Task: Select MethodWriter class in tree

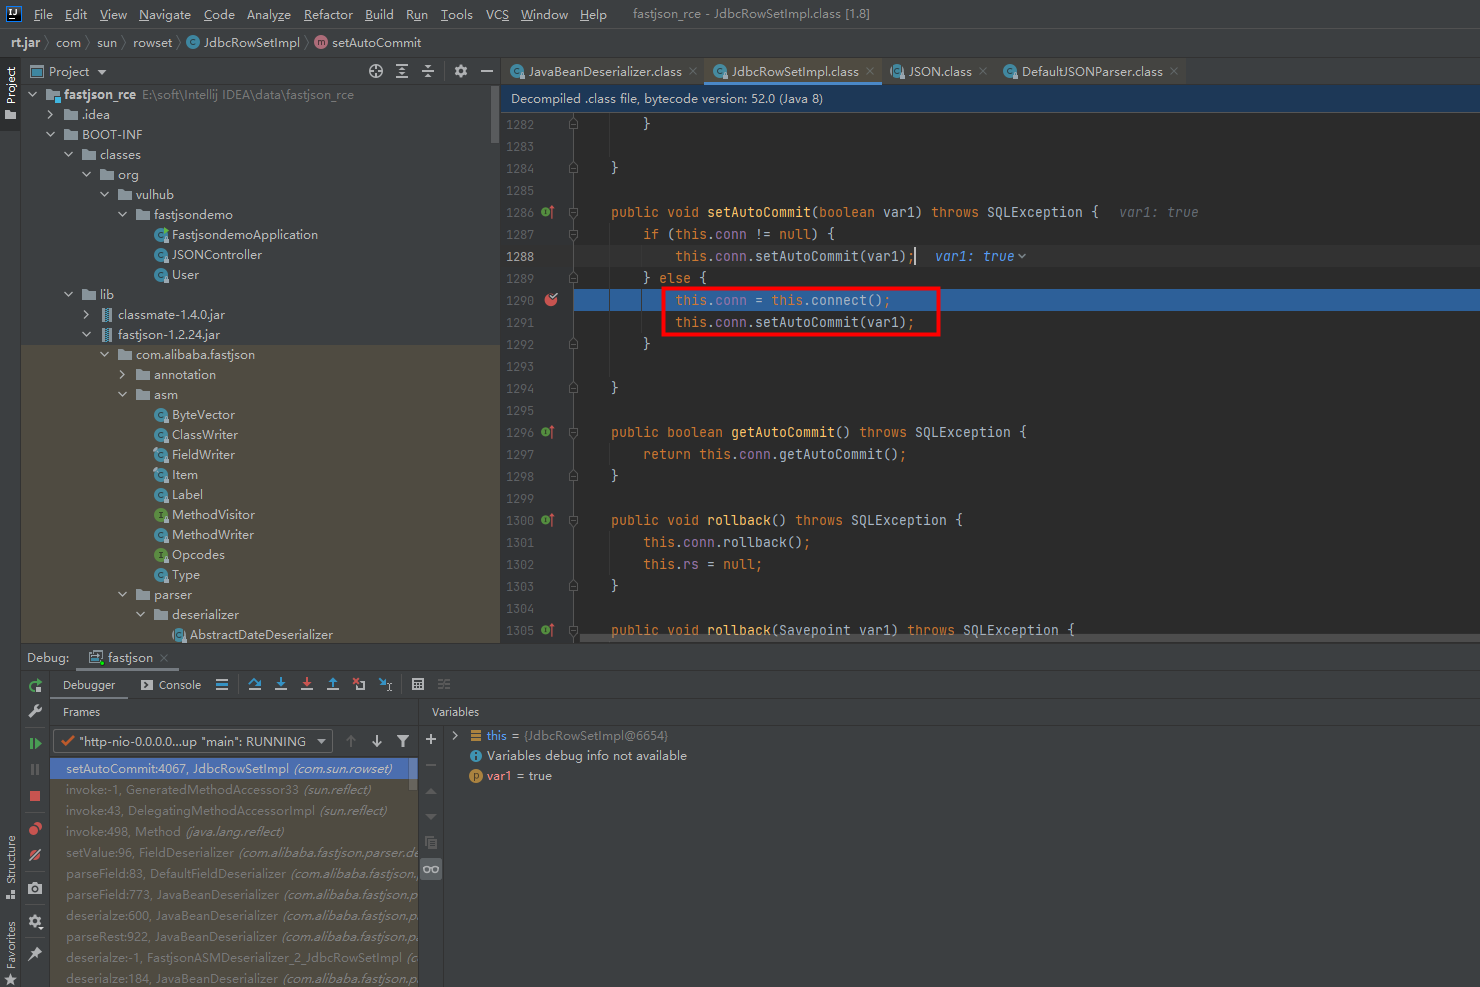Action: 212,535
